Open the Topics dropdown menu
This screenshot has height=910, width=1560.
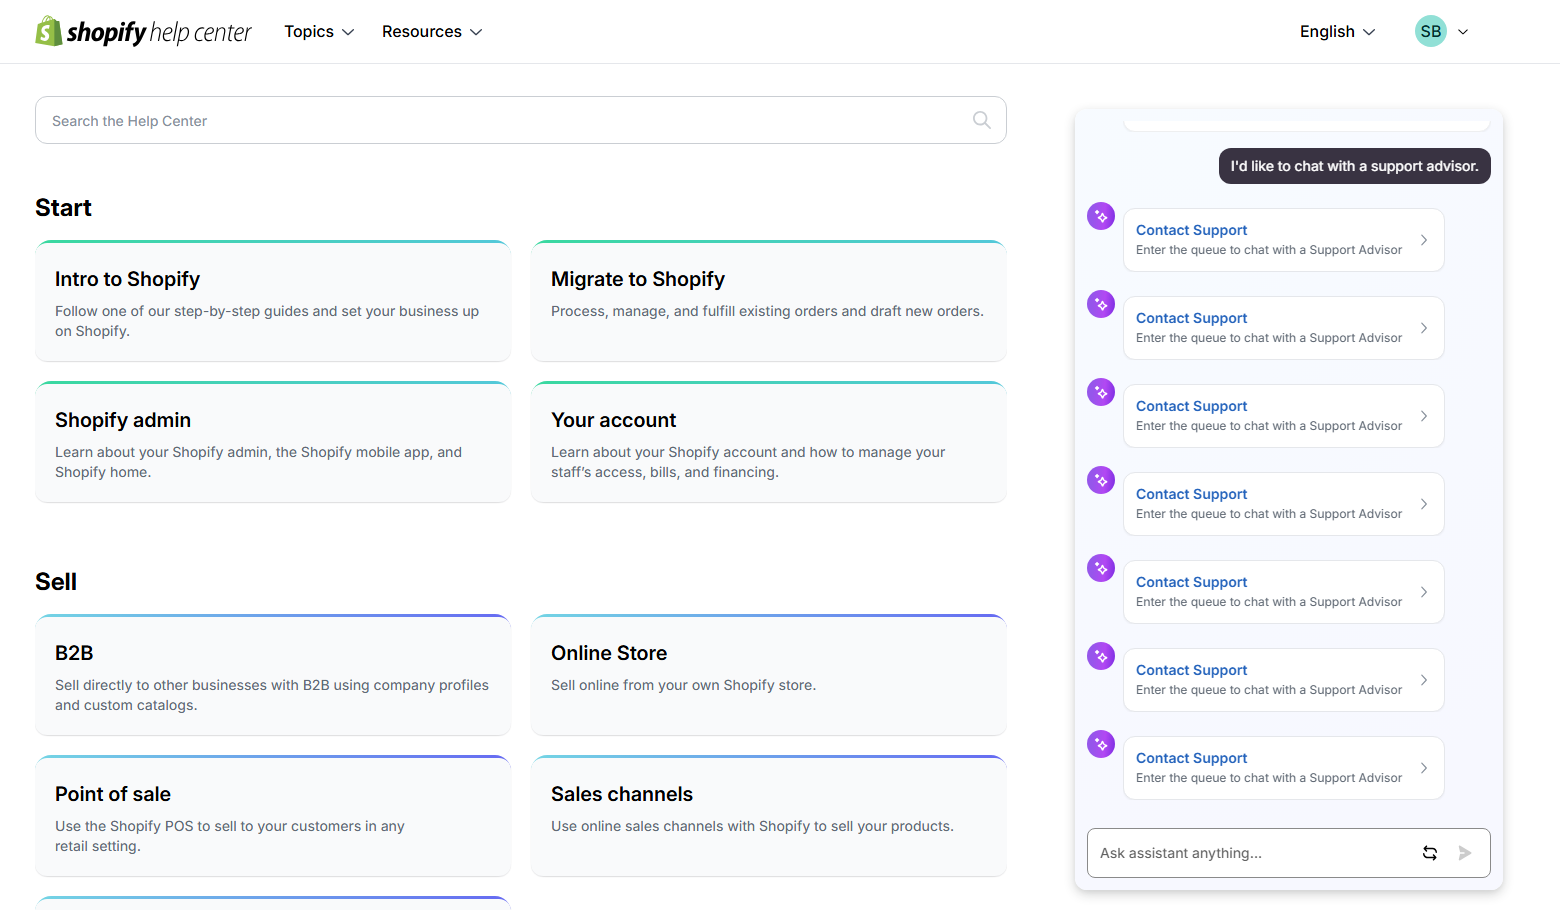(319, 32)
